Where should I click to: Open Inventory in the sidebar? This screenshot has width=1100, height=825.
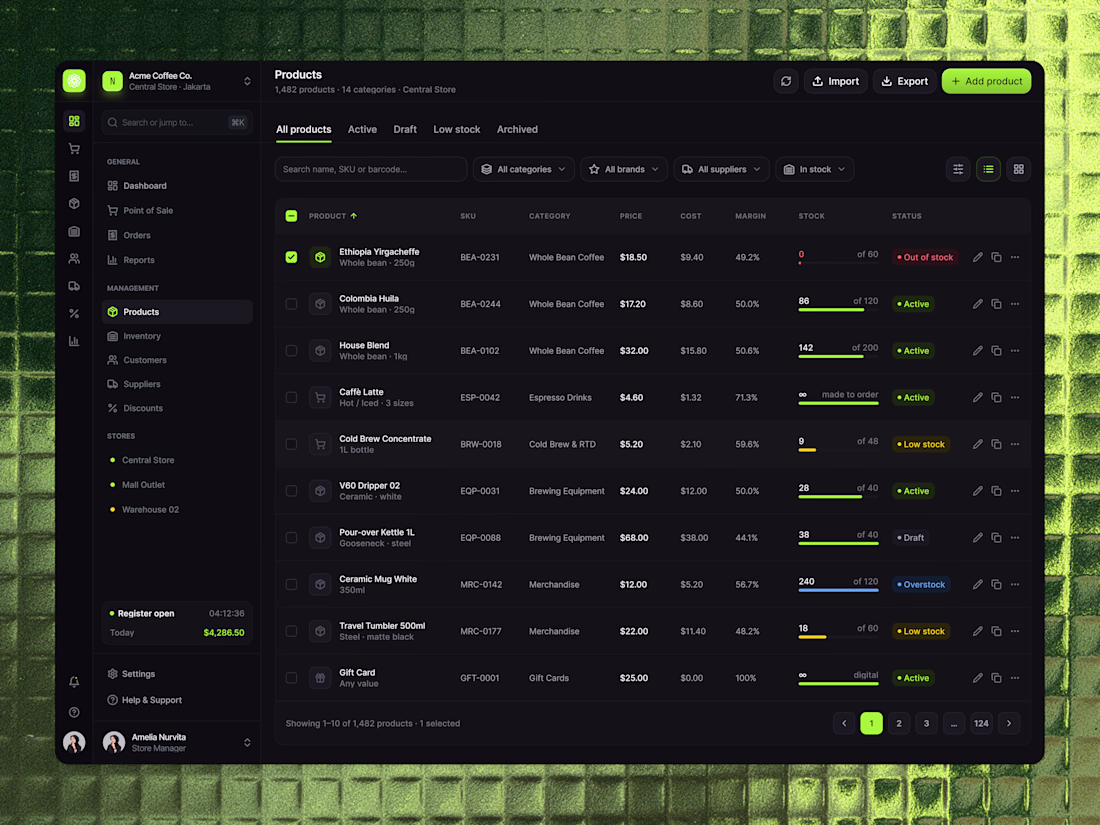click(177, 336)
